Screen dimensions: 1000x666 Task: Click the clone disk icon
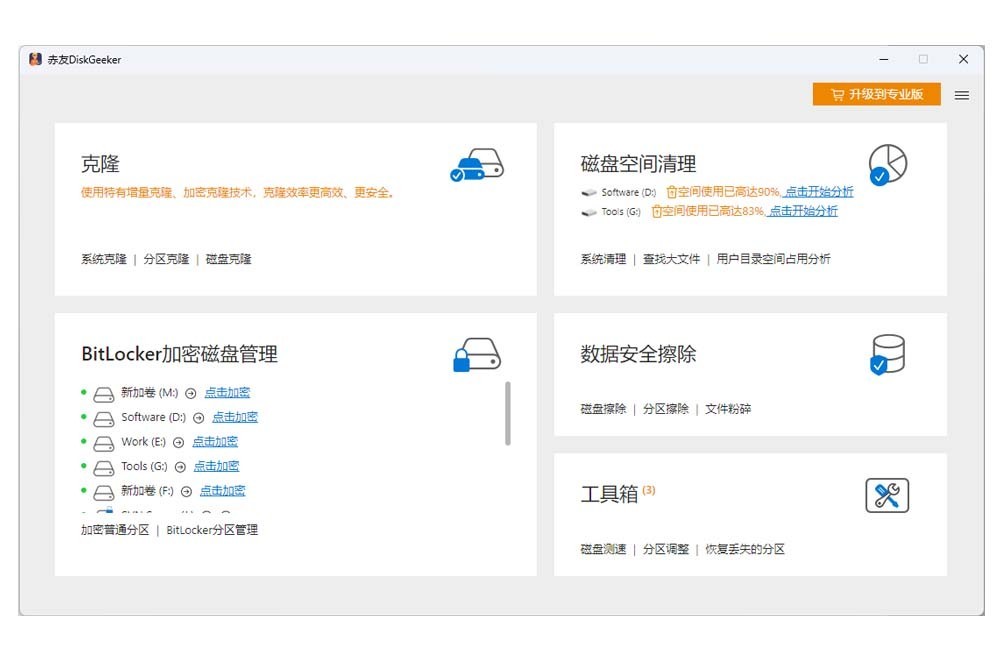(476, 165)
